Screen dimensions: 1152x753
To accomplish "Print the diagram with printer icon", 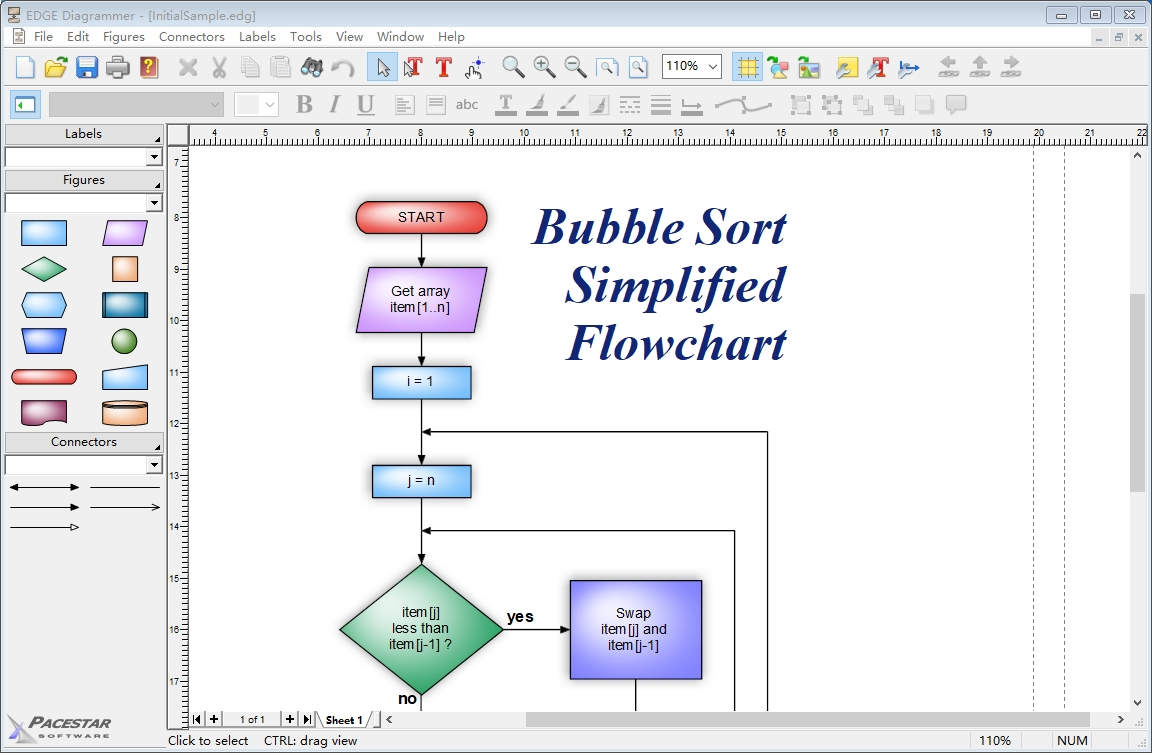I will (118, 68).
